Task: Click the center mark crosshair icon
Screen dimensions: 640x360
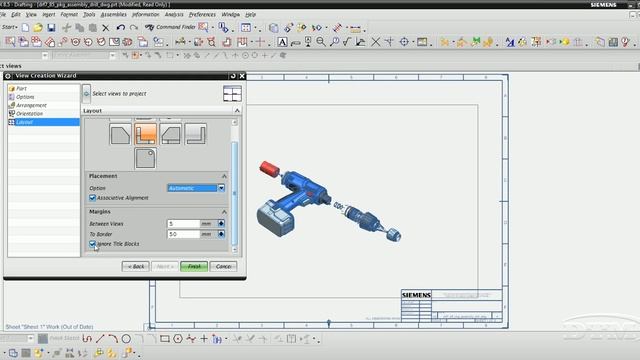Action: point(260,42)
